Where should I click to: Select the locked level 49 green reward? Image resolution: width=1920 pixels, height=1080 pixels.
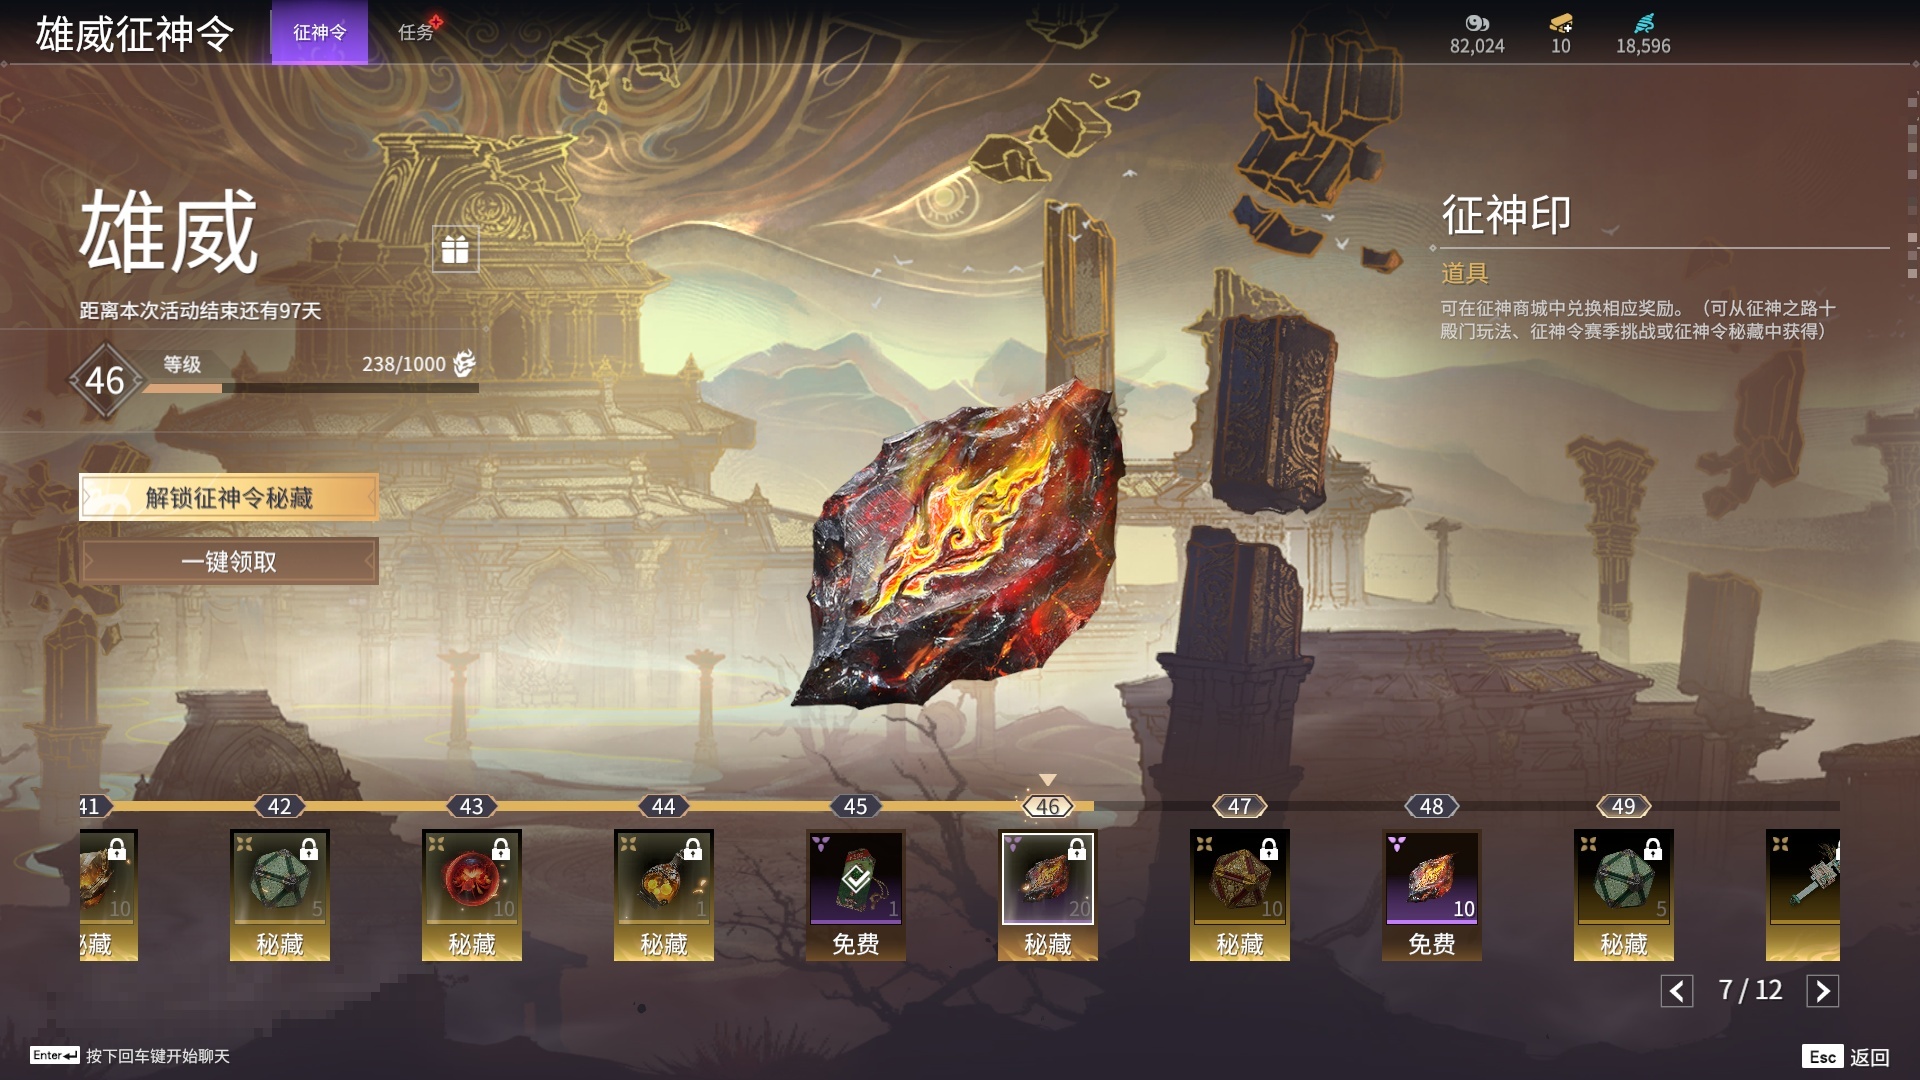pyautogui.click(x=1624, y=895)
